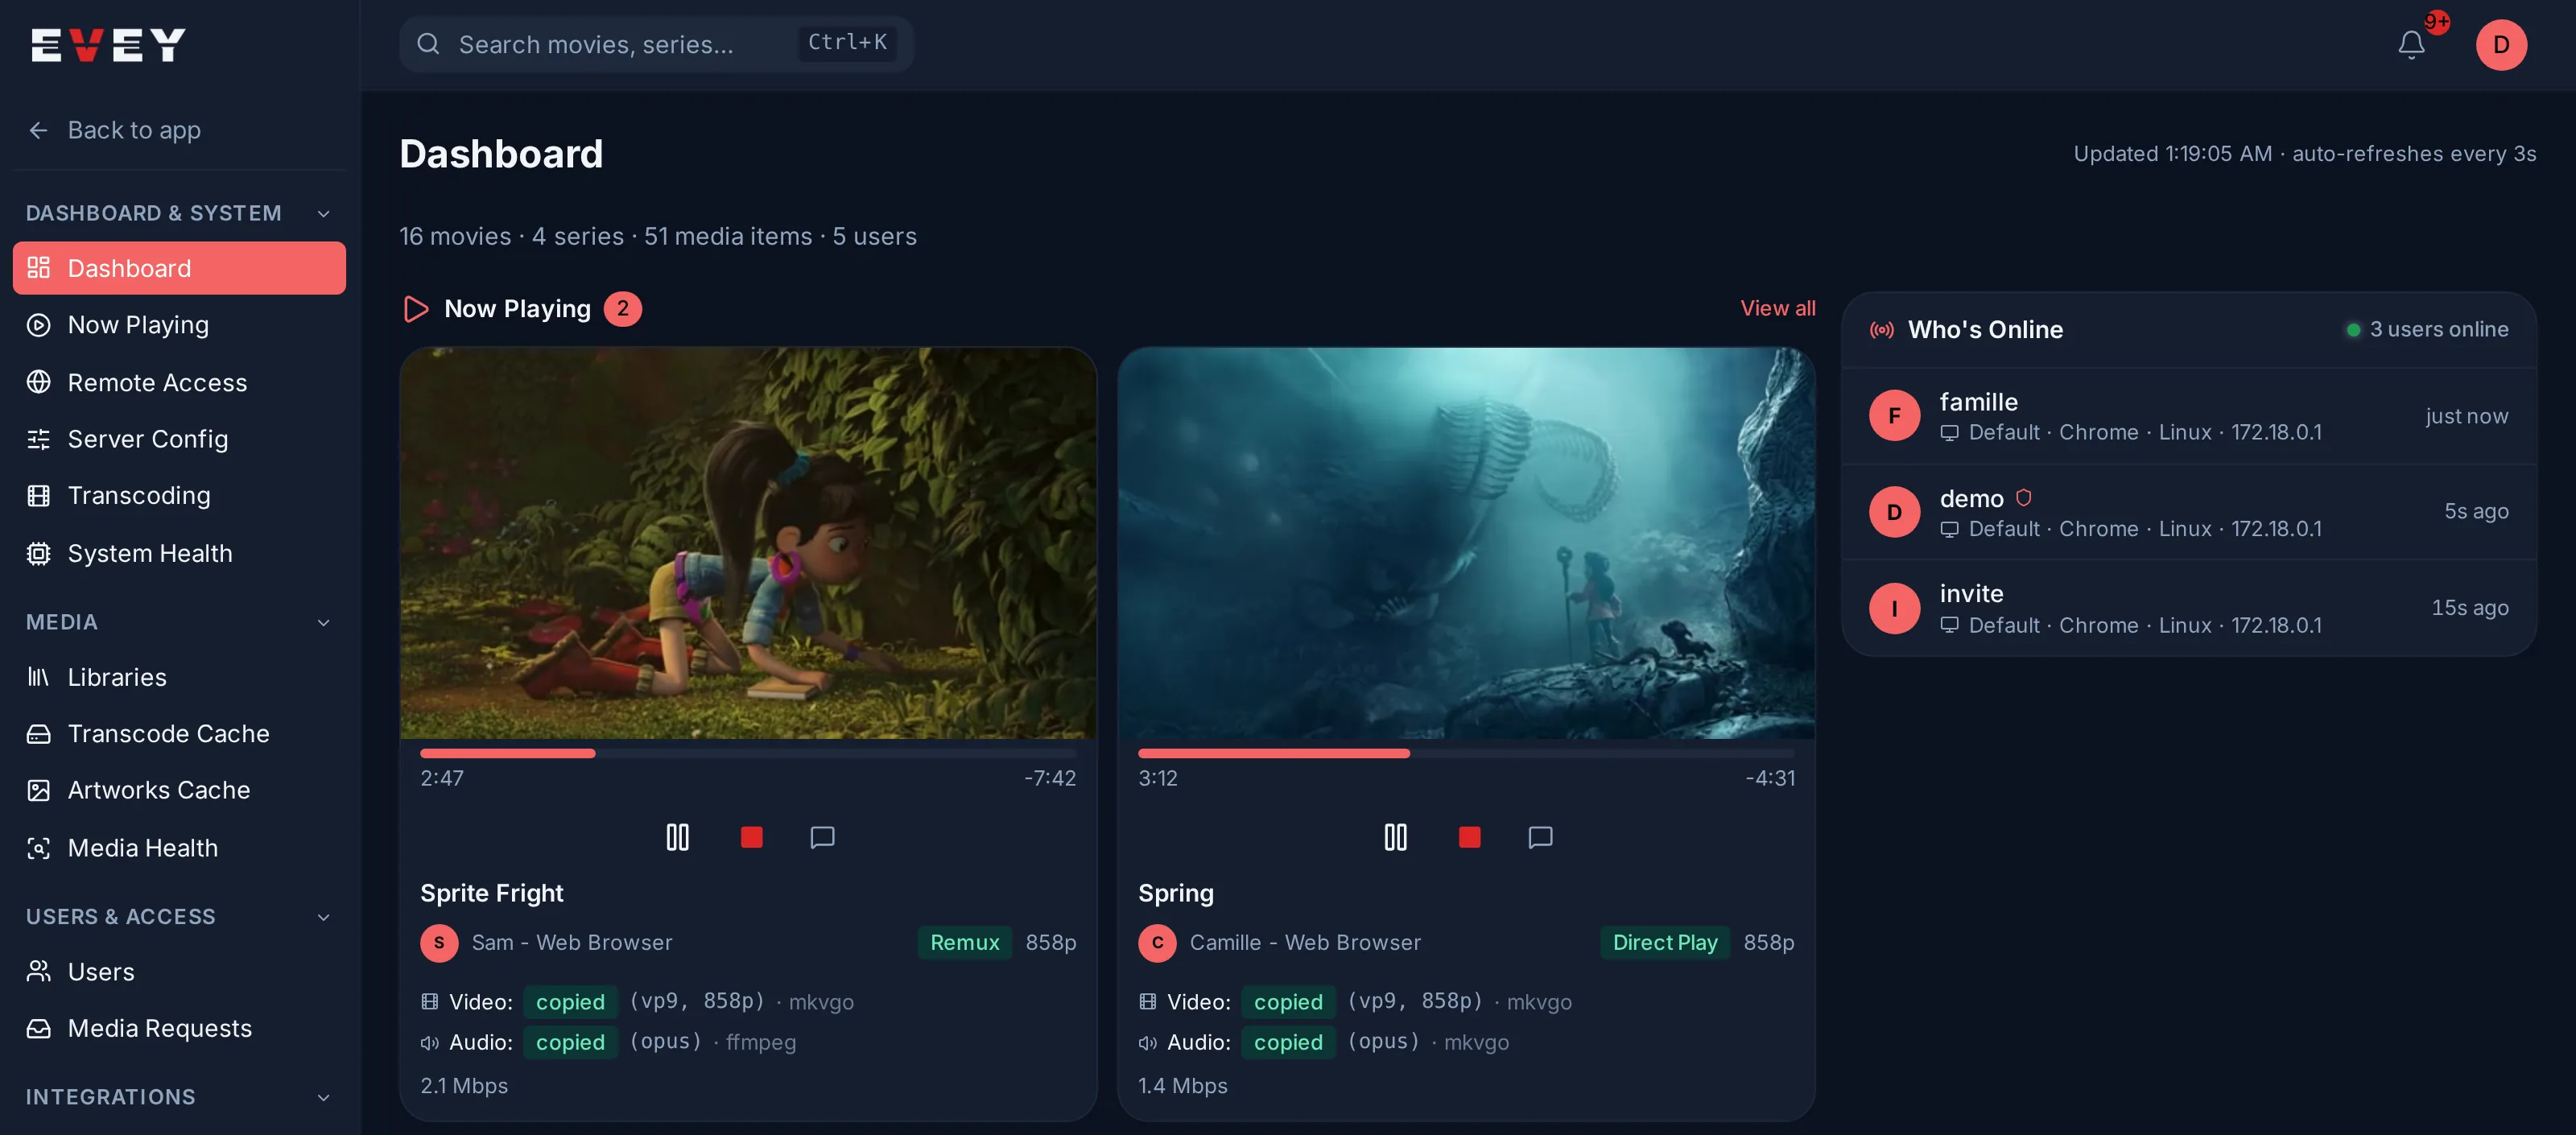Collapse the Integrations section chevron

[x=323, y=1097]
